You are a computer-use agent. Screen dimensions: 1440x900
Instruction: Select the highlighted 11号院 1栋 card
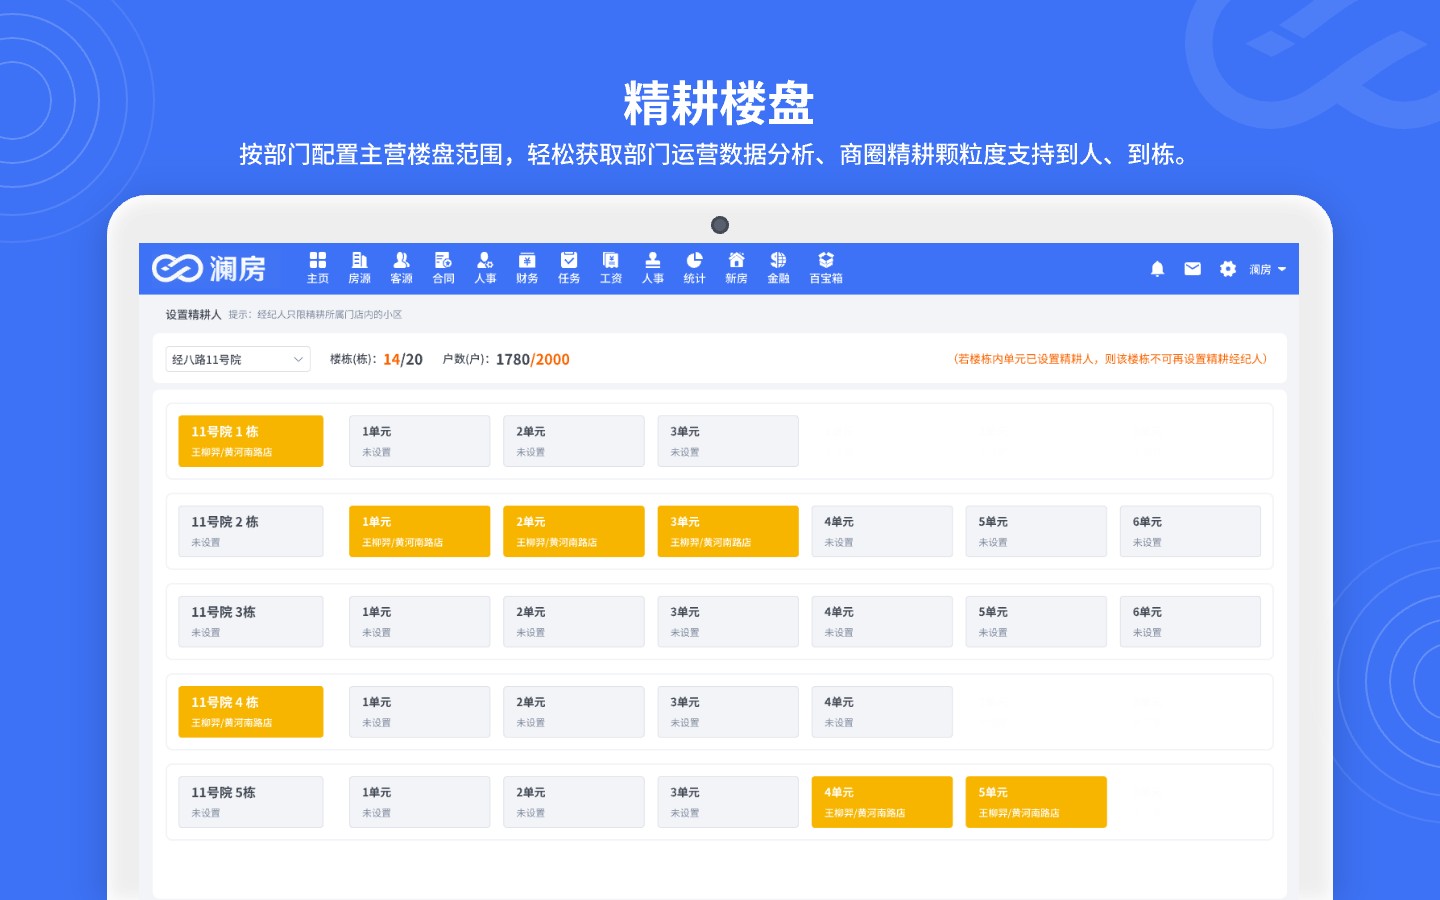(250, 441)
